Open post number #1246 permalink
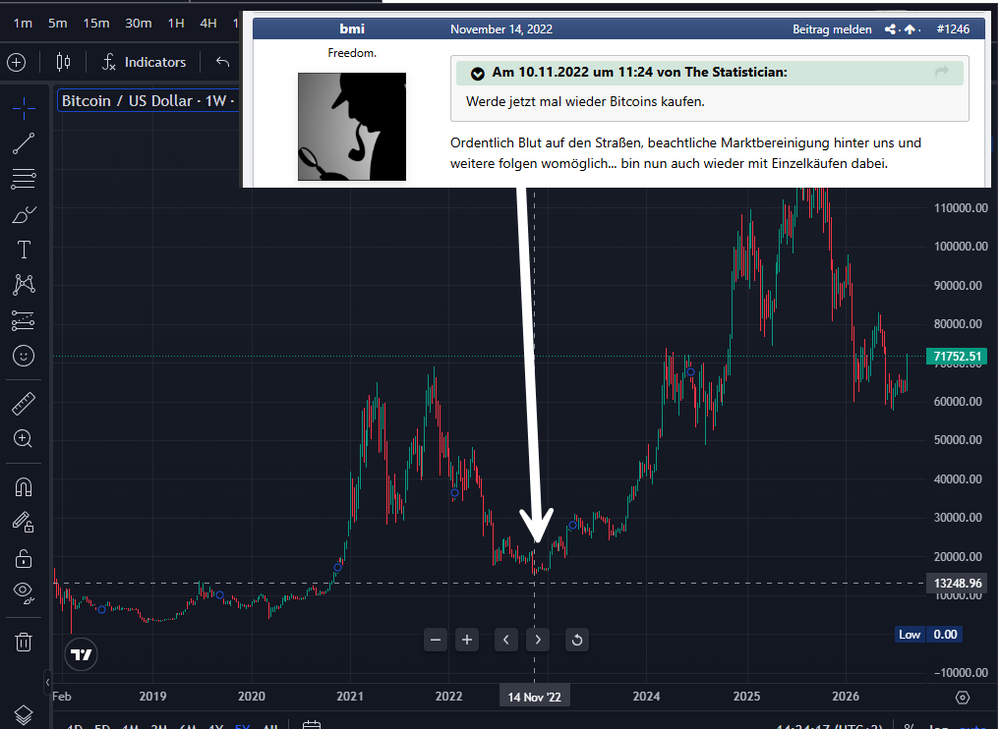This screenshot has width=1000, height=729. (953, 29)
